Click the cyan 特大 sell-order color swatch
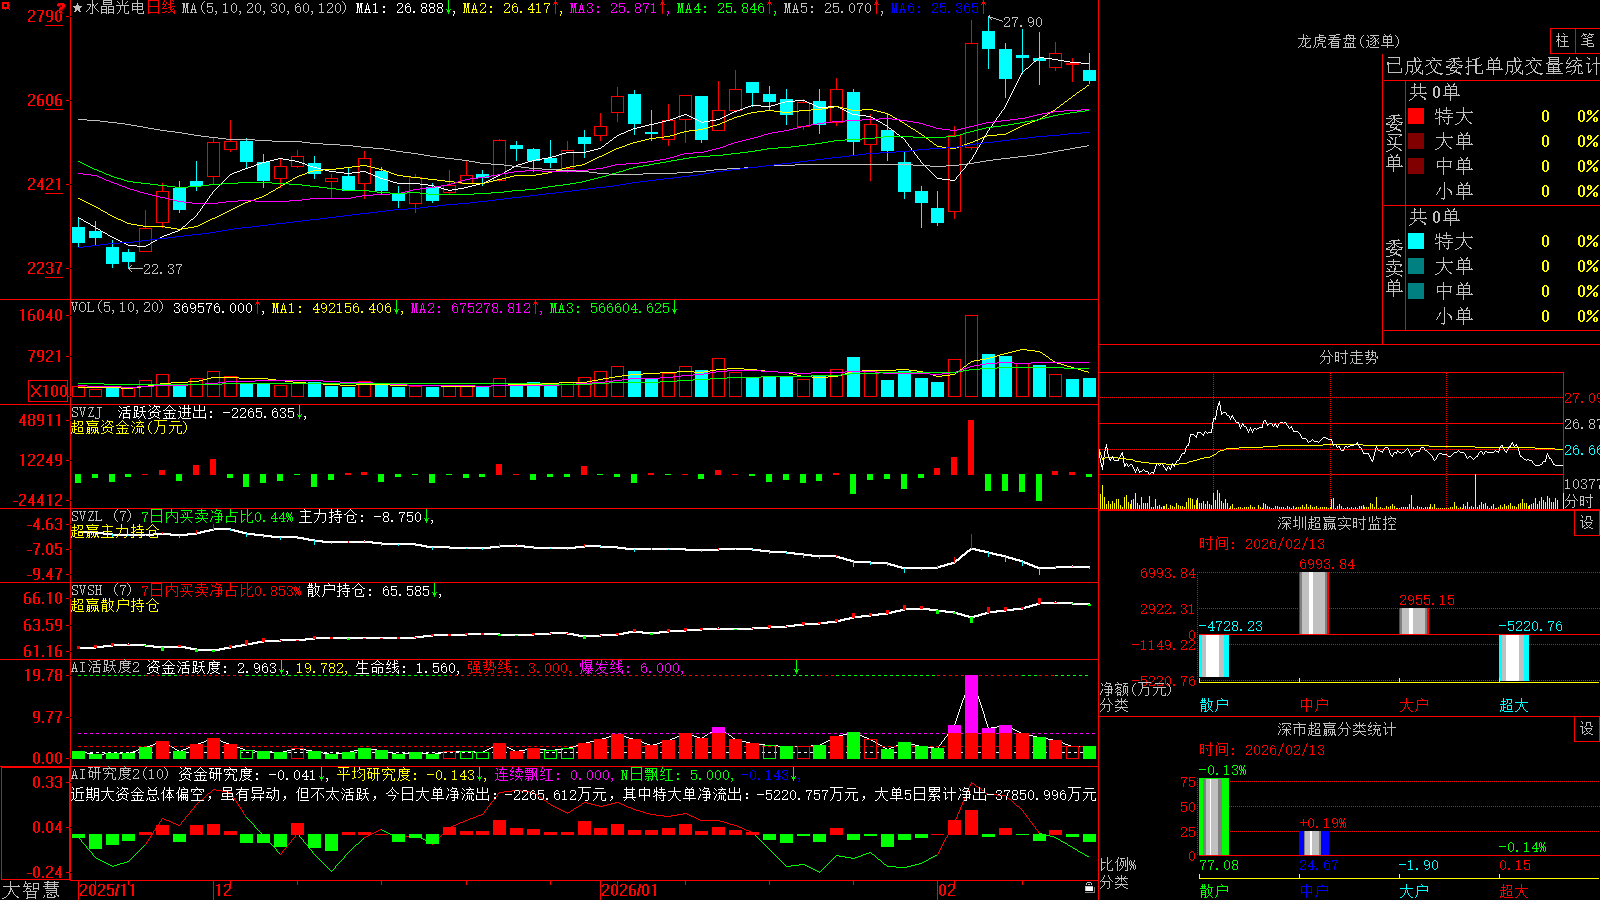This screenshot has width=1600, height=900. [1416, 241]
